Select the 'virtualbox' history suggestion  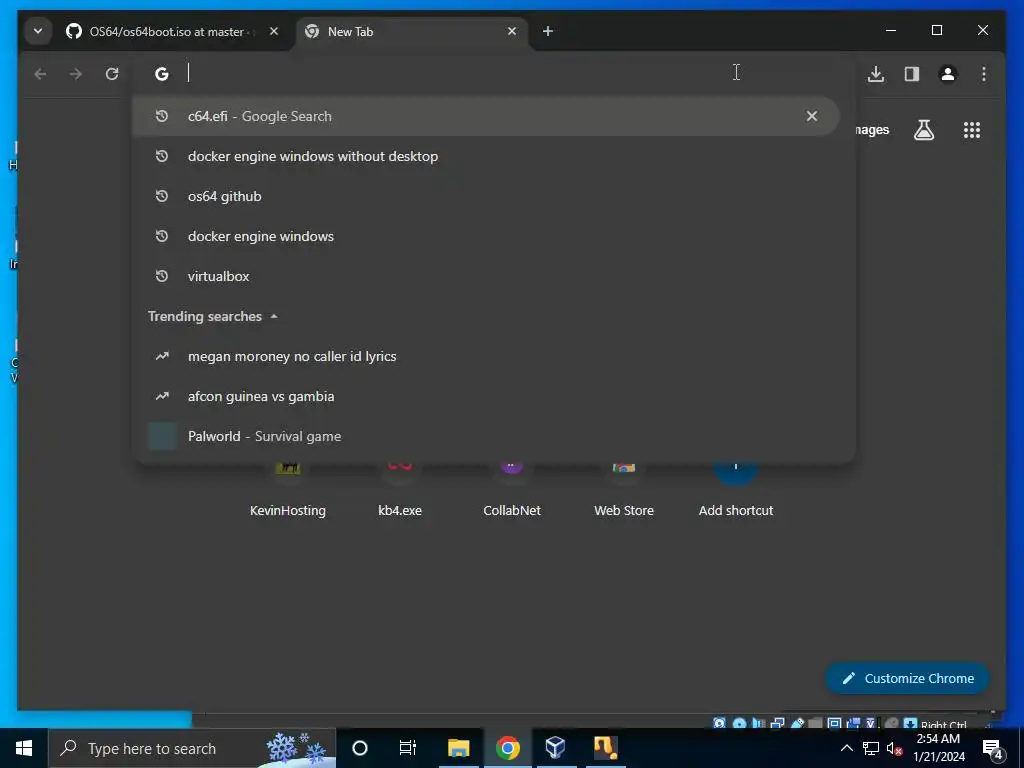point(486,276)
